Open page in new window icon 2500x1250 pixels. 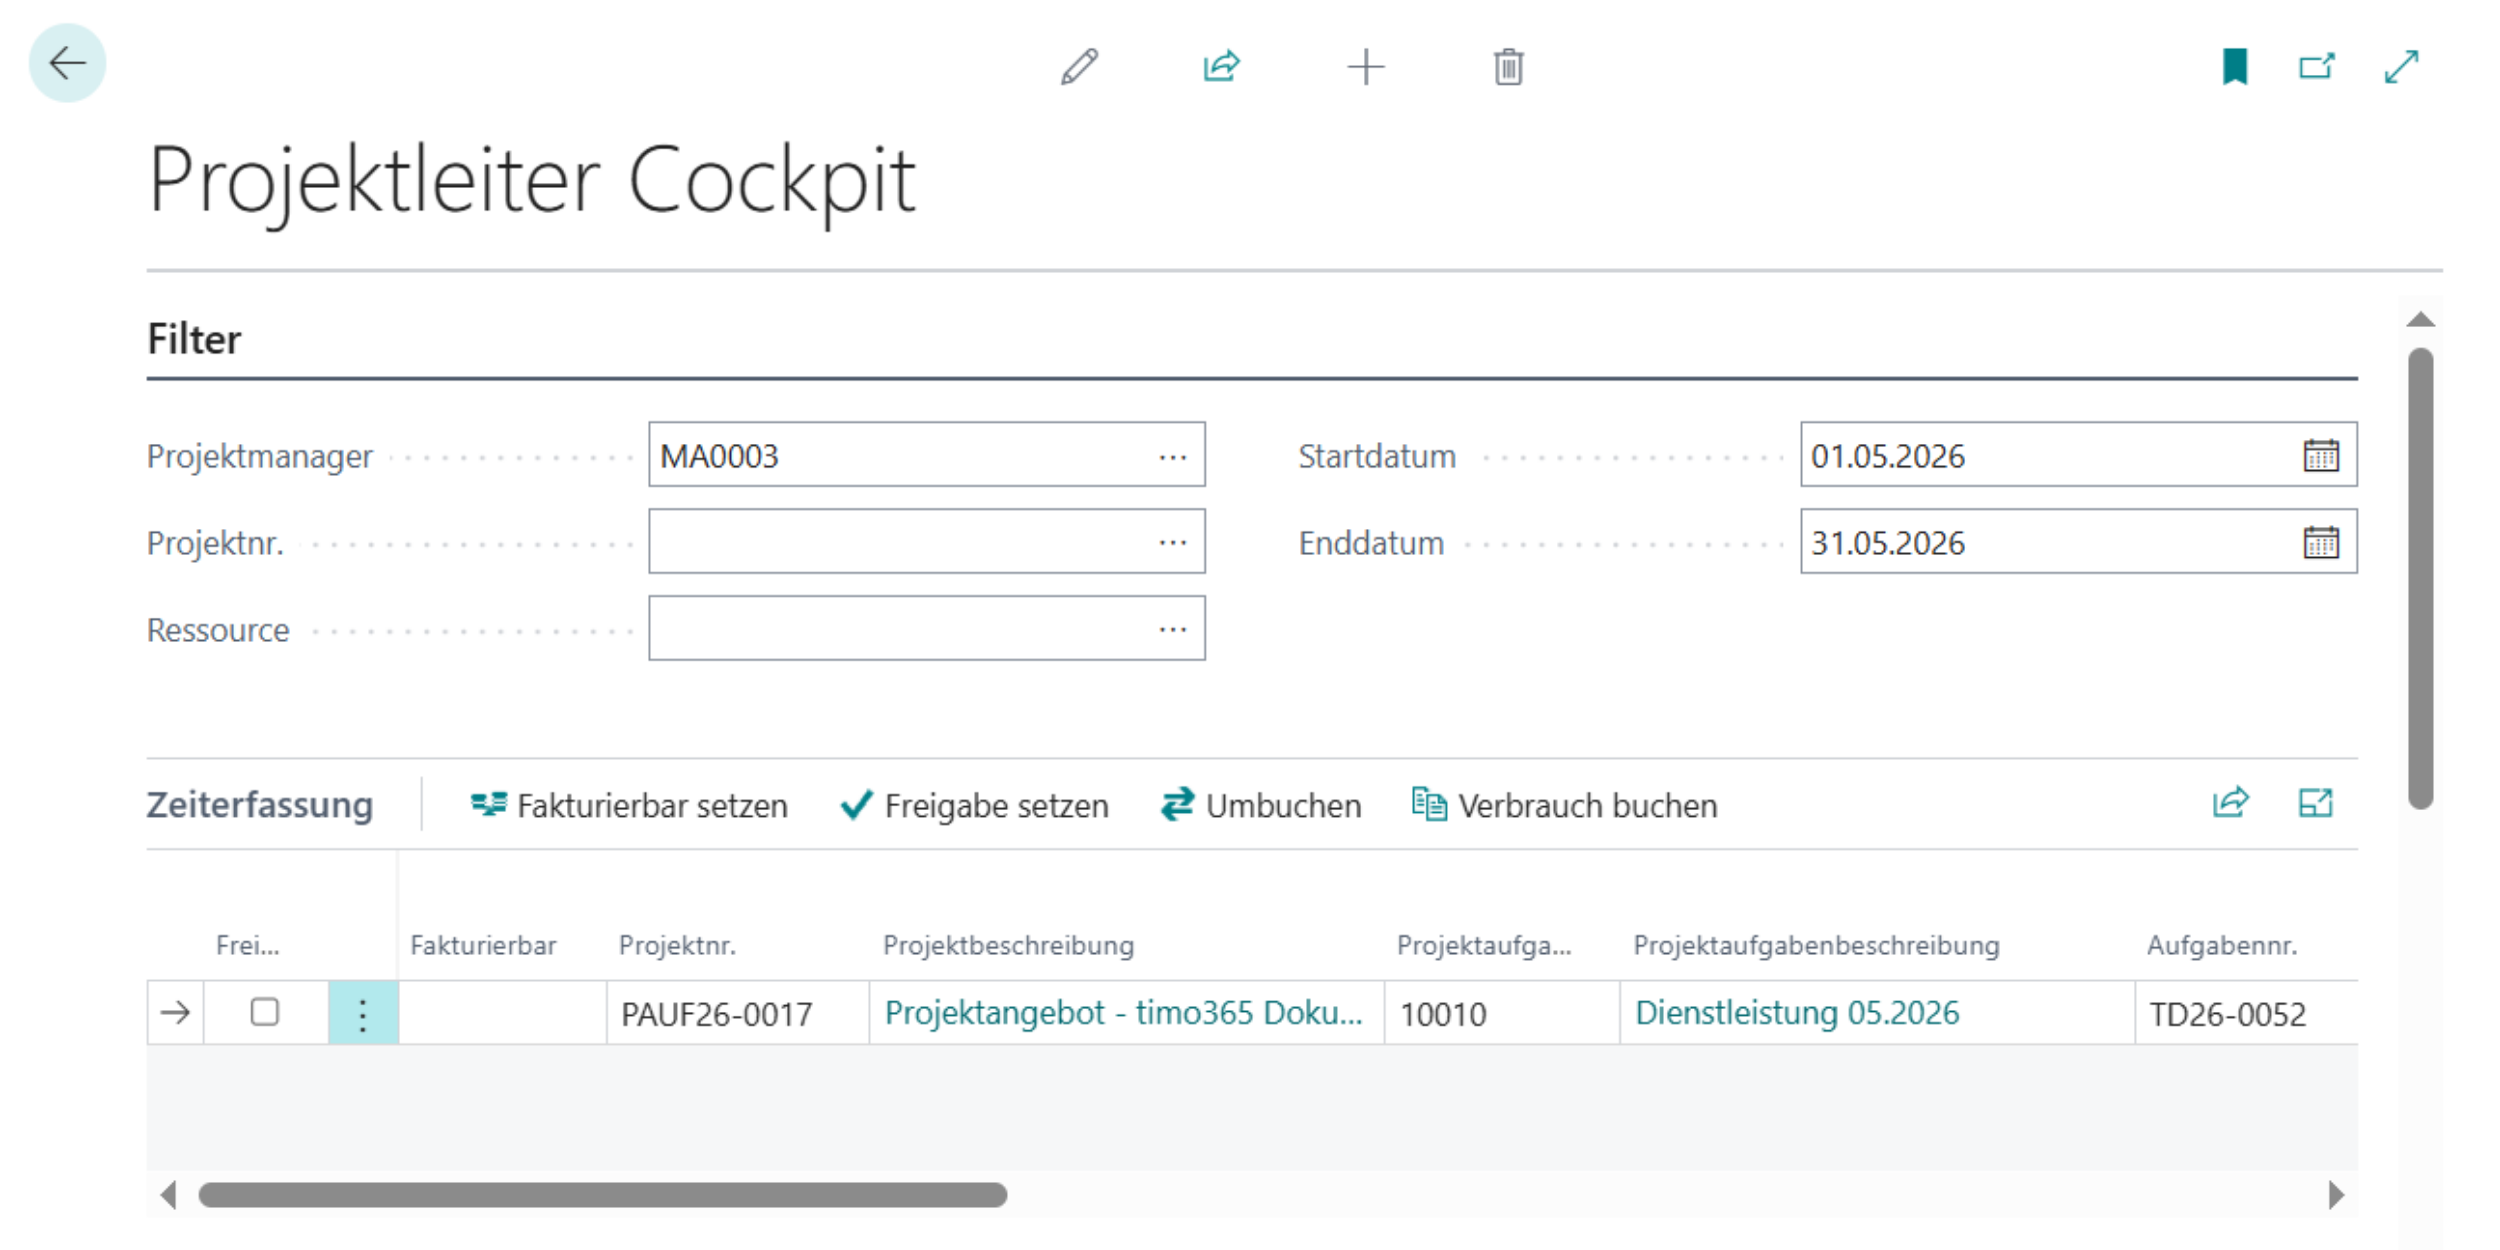(2316, 67)
